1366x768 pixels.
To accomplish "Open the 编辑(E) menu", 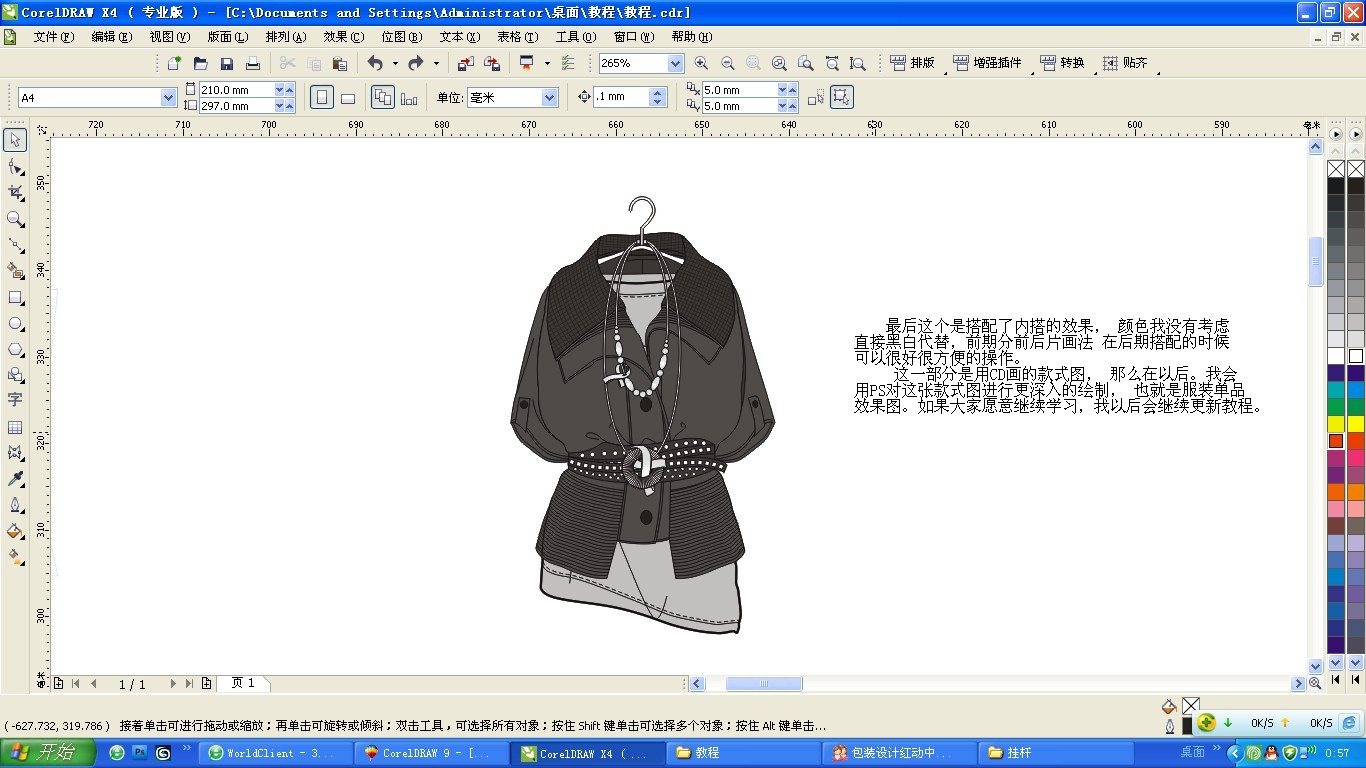I will pos(112,37).
